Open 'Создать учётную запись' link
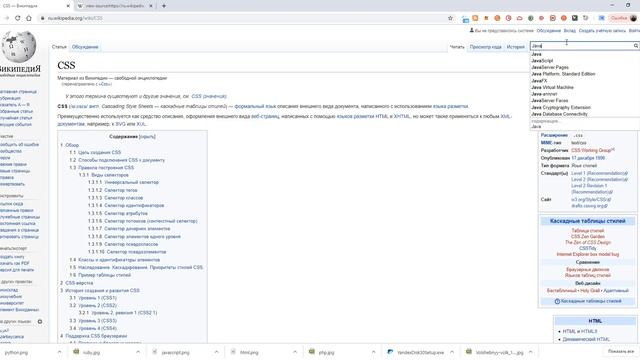Viewport: 640px width, 360px height. 602,31
